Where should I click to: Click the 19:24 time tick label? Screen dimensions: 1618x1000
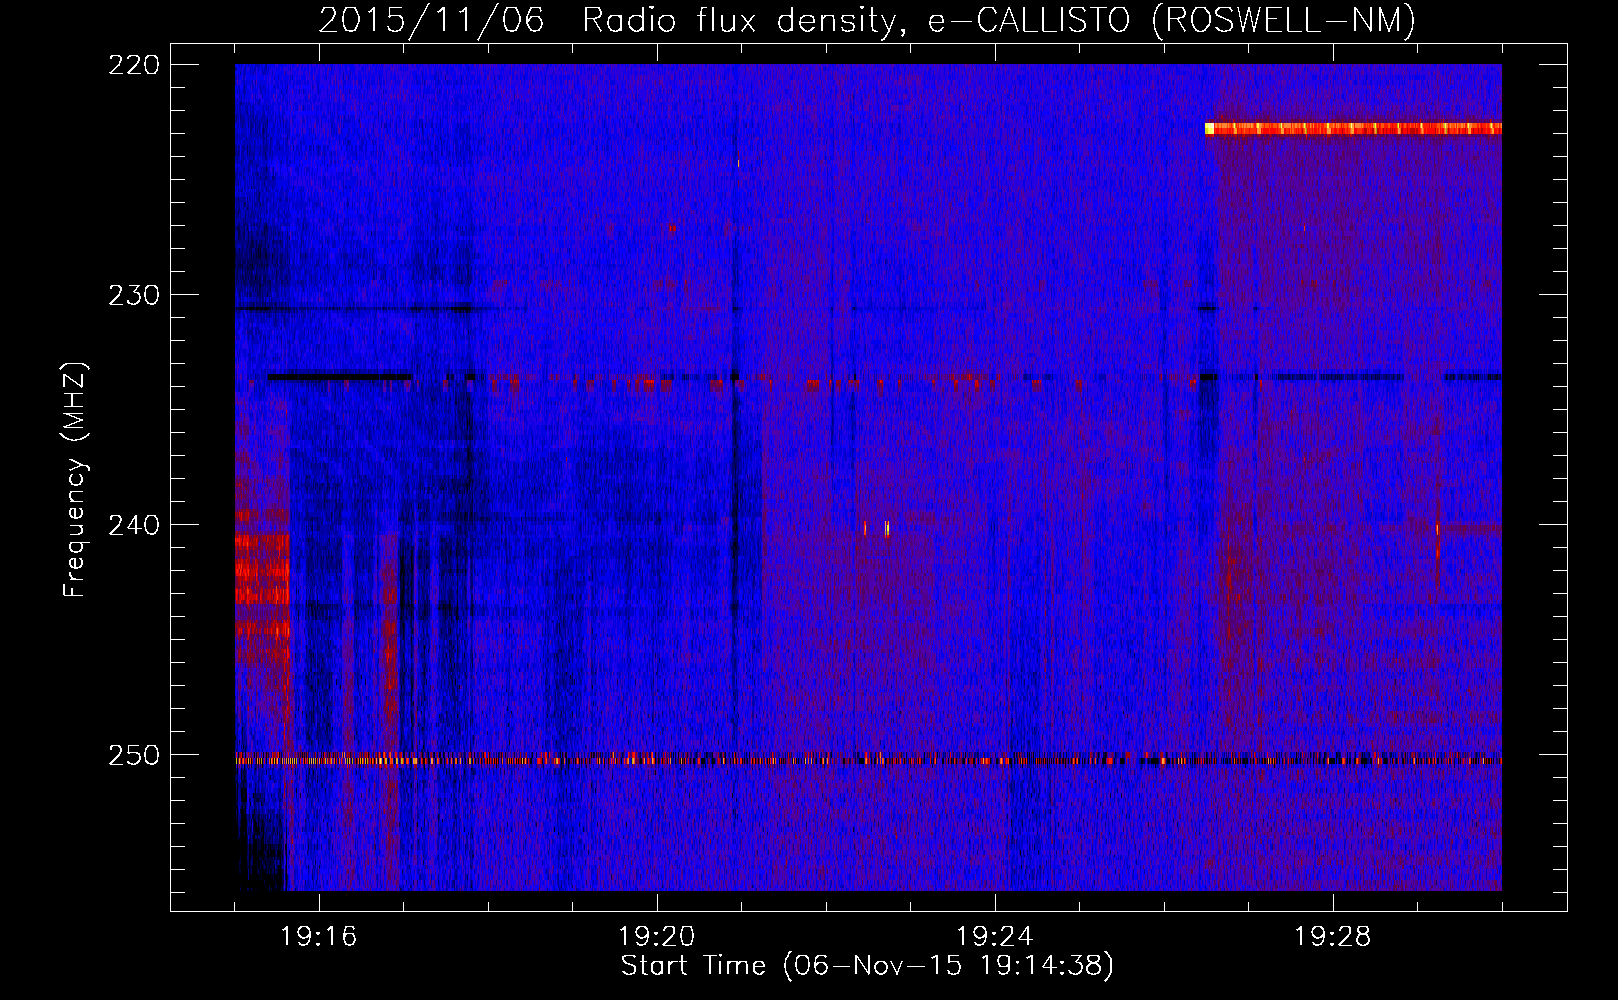(x=995, y=937)
